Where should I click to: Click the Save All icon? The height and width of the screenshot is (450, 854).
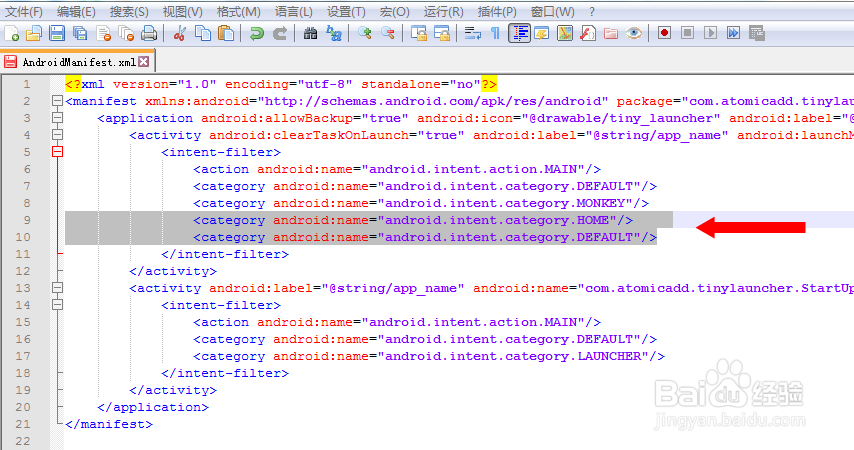coord(80,33)
